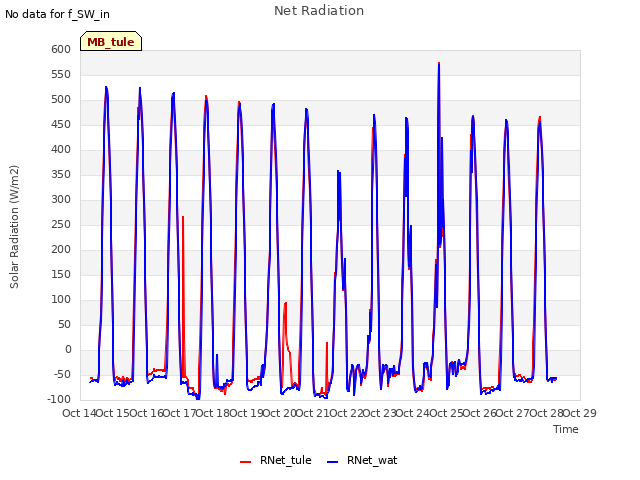The image size is (640, 480).
Task: Click the Oct 19 x-axis date label
Action: point(247,413)
